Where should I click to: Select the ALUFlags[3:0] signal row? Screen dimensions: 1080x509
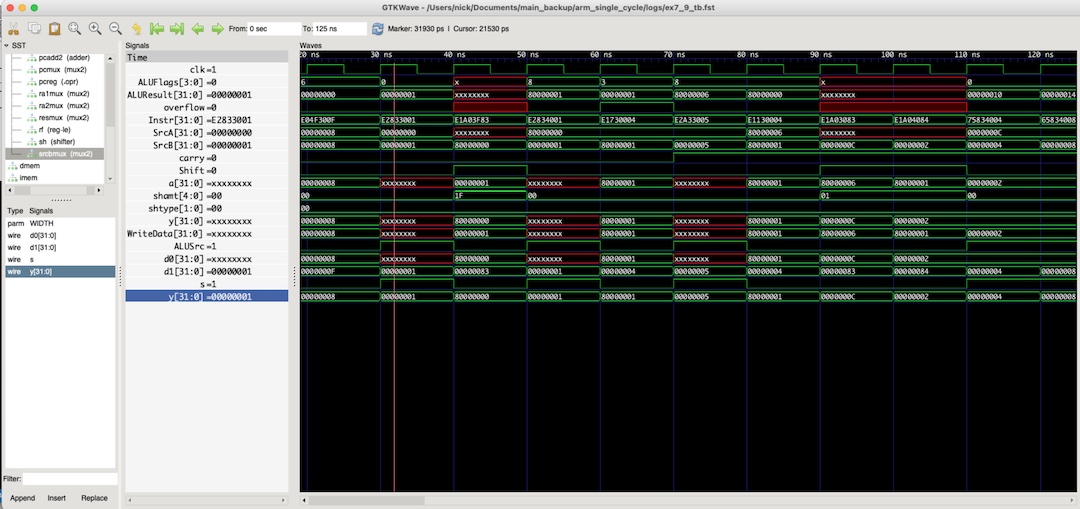207,83
